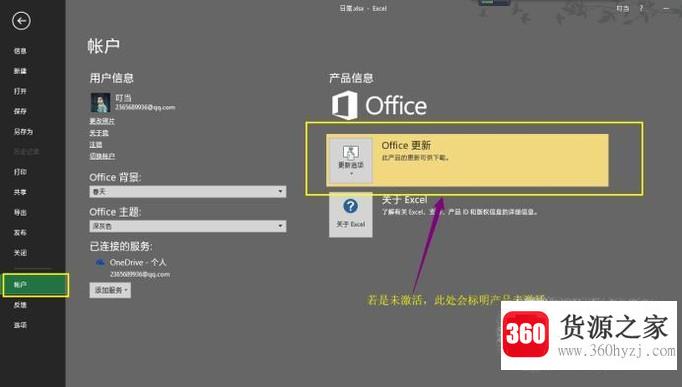The width and height of the screenshot is (682, 387).
Task: Click the 'Office 更新' heading text
Action: coord(406,145)
